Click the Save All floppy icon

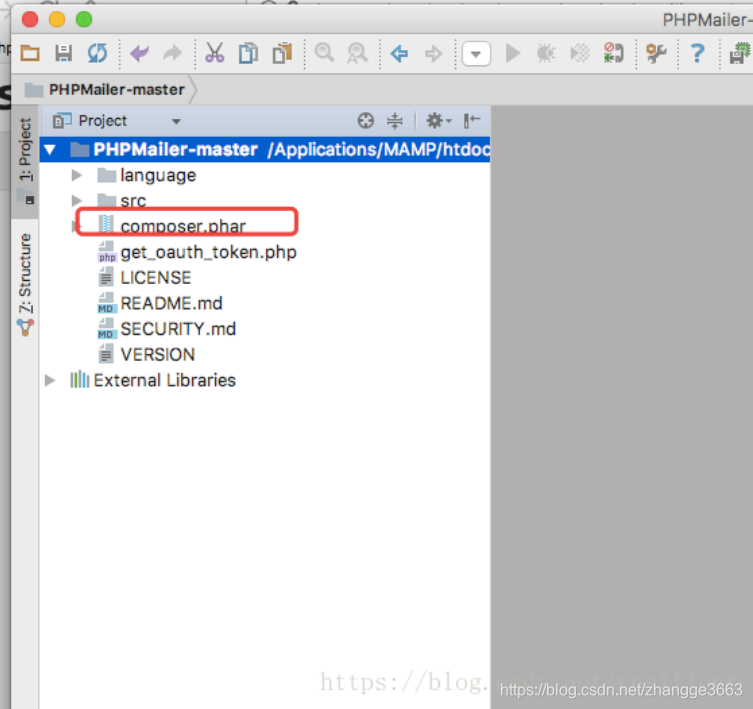point(63,53)
